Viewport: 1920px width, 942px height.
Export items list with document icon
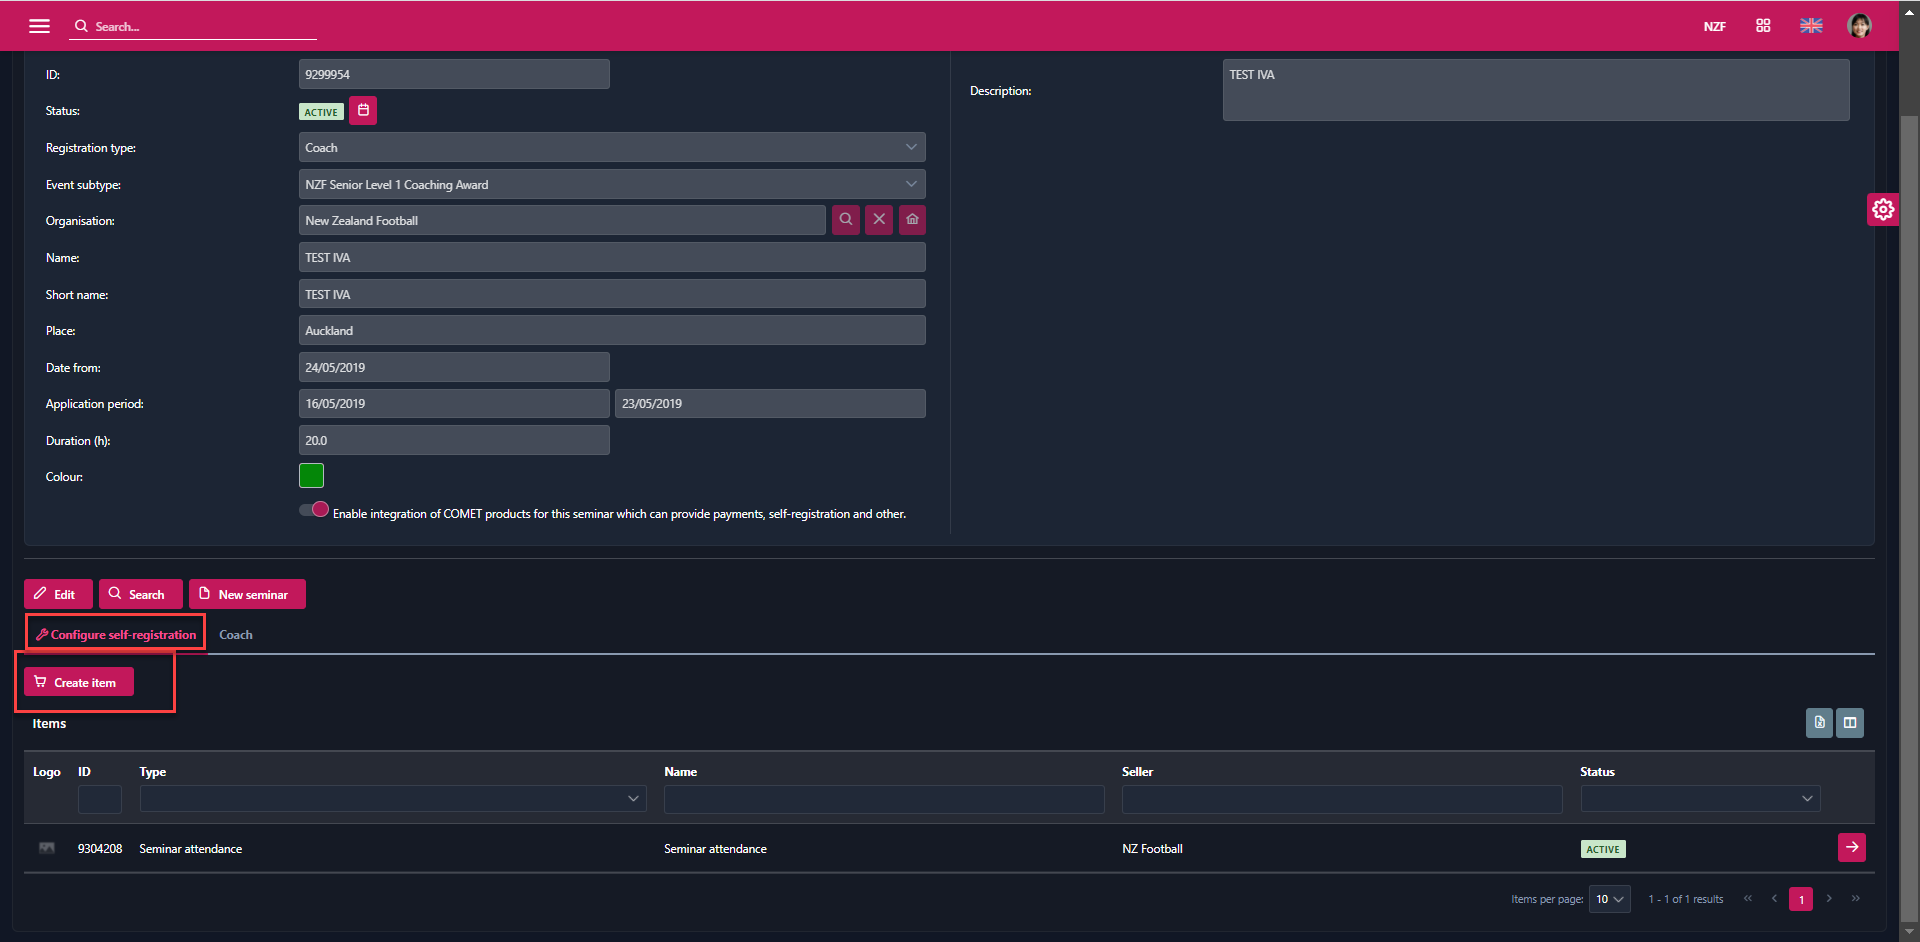coord(1819,723)
